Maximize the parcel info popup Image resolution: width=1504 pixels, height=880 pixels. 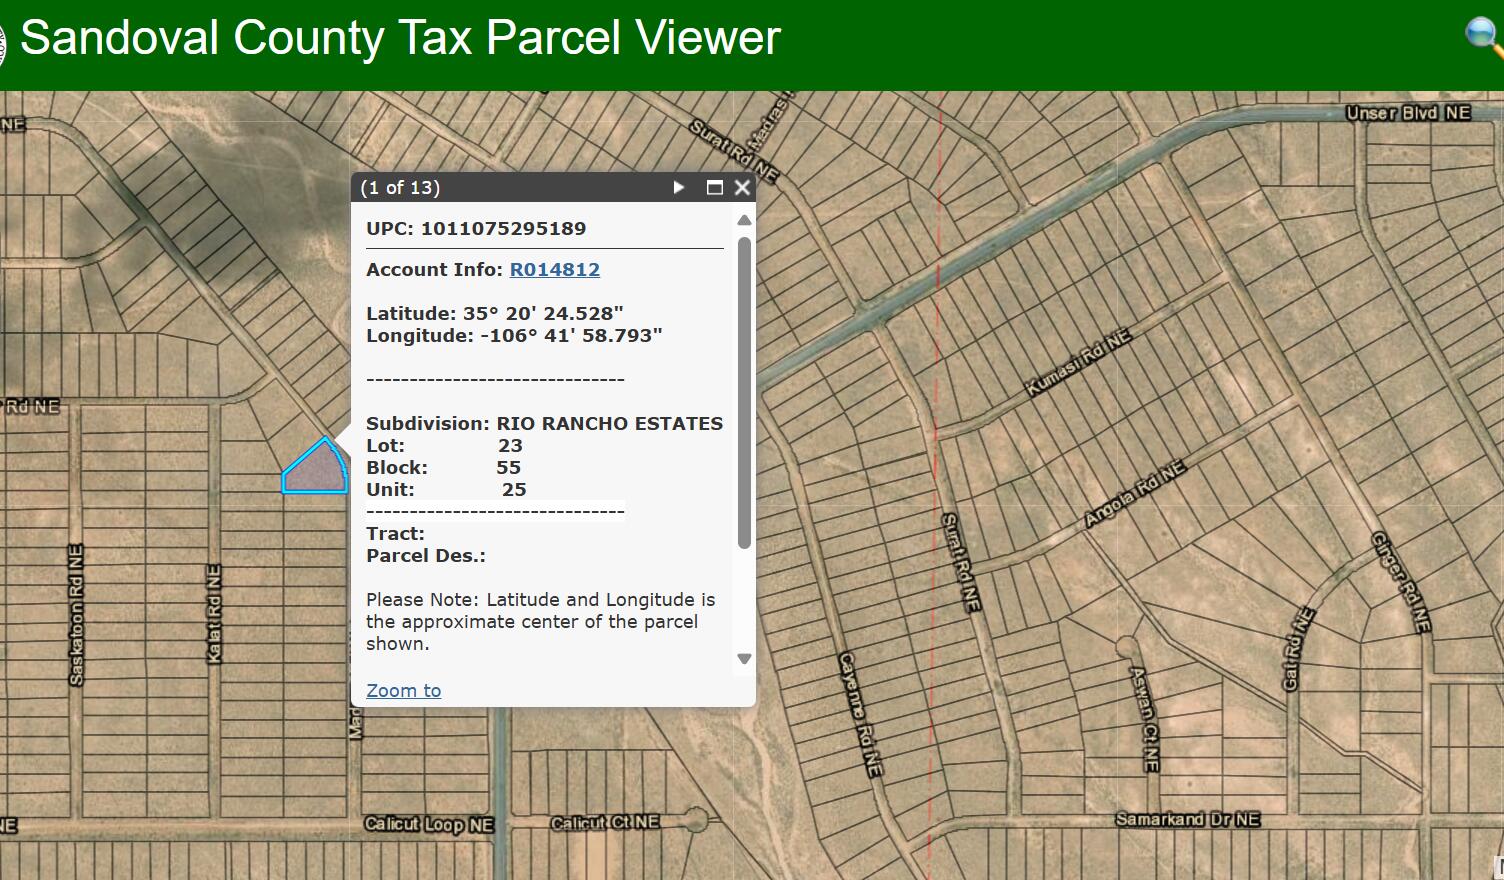[x=714, y=187]
